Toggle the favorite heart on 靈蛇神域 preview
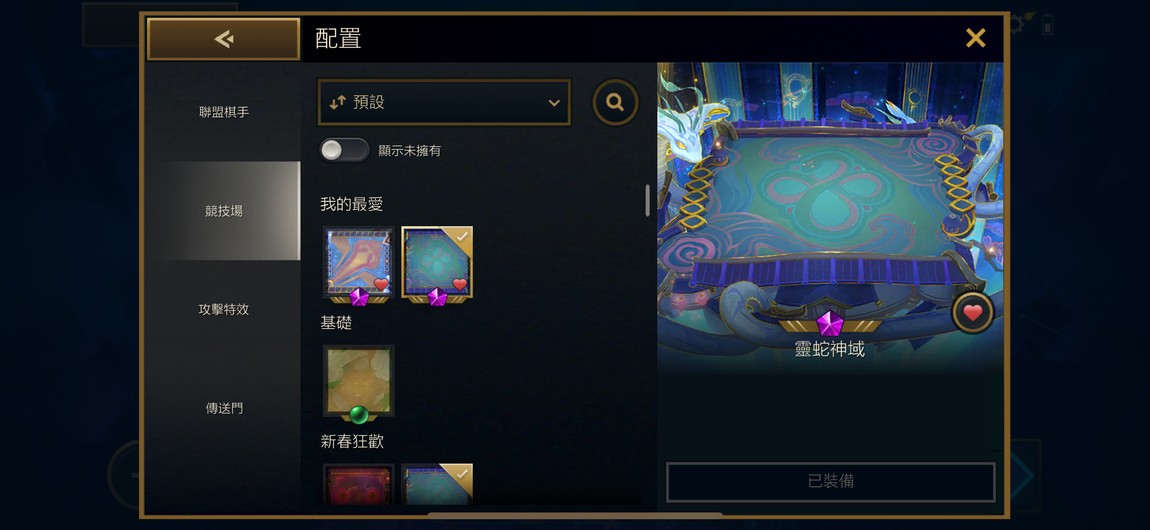The width and height of the screenshot is (1150, 530). point(973,313)
